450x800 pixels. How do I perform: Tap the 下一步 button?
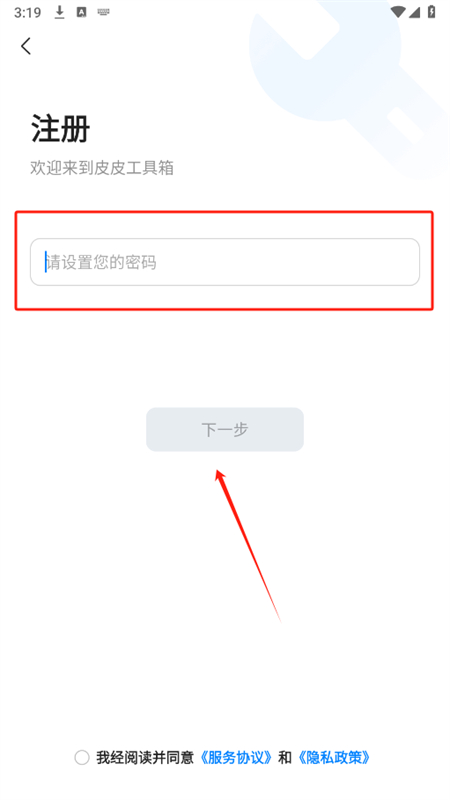click(x=225, y=430)
